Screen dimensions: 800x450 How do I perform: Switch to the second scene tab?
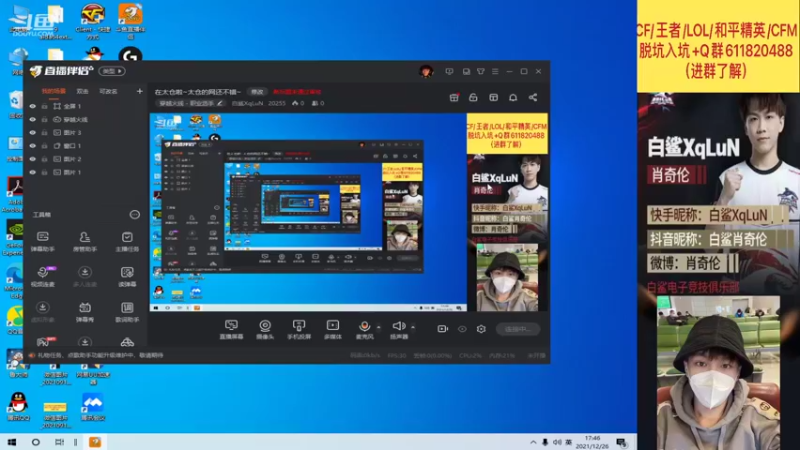(x=82, y=91)
